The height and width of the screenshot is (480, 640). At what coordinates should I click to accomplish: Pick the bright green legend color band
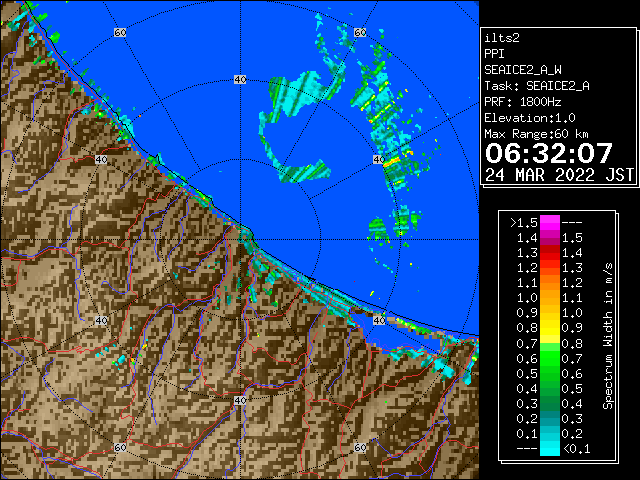550,358
